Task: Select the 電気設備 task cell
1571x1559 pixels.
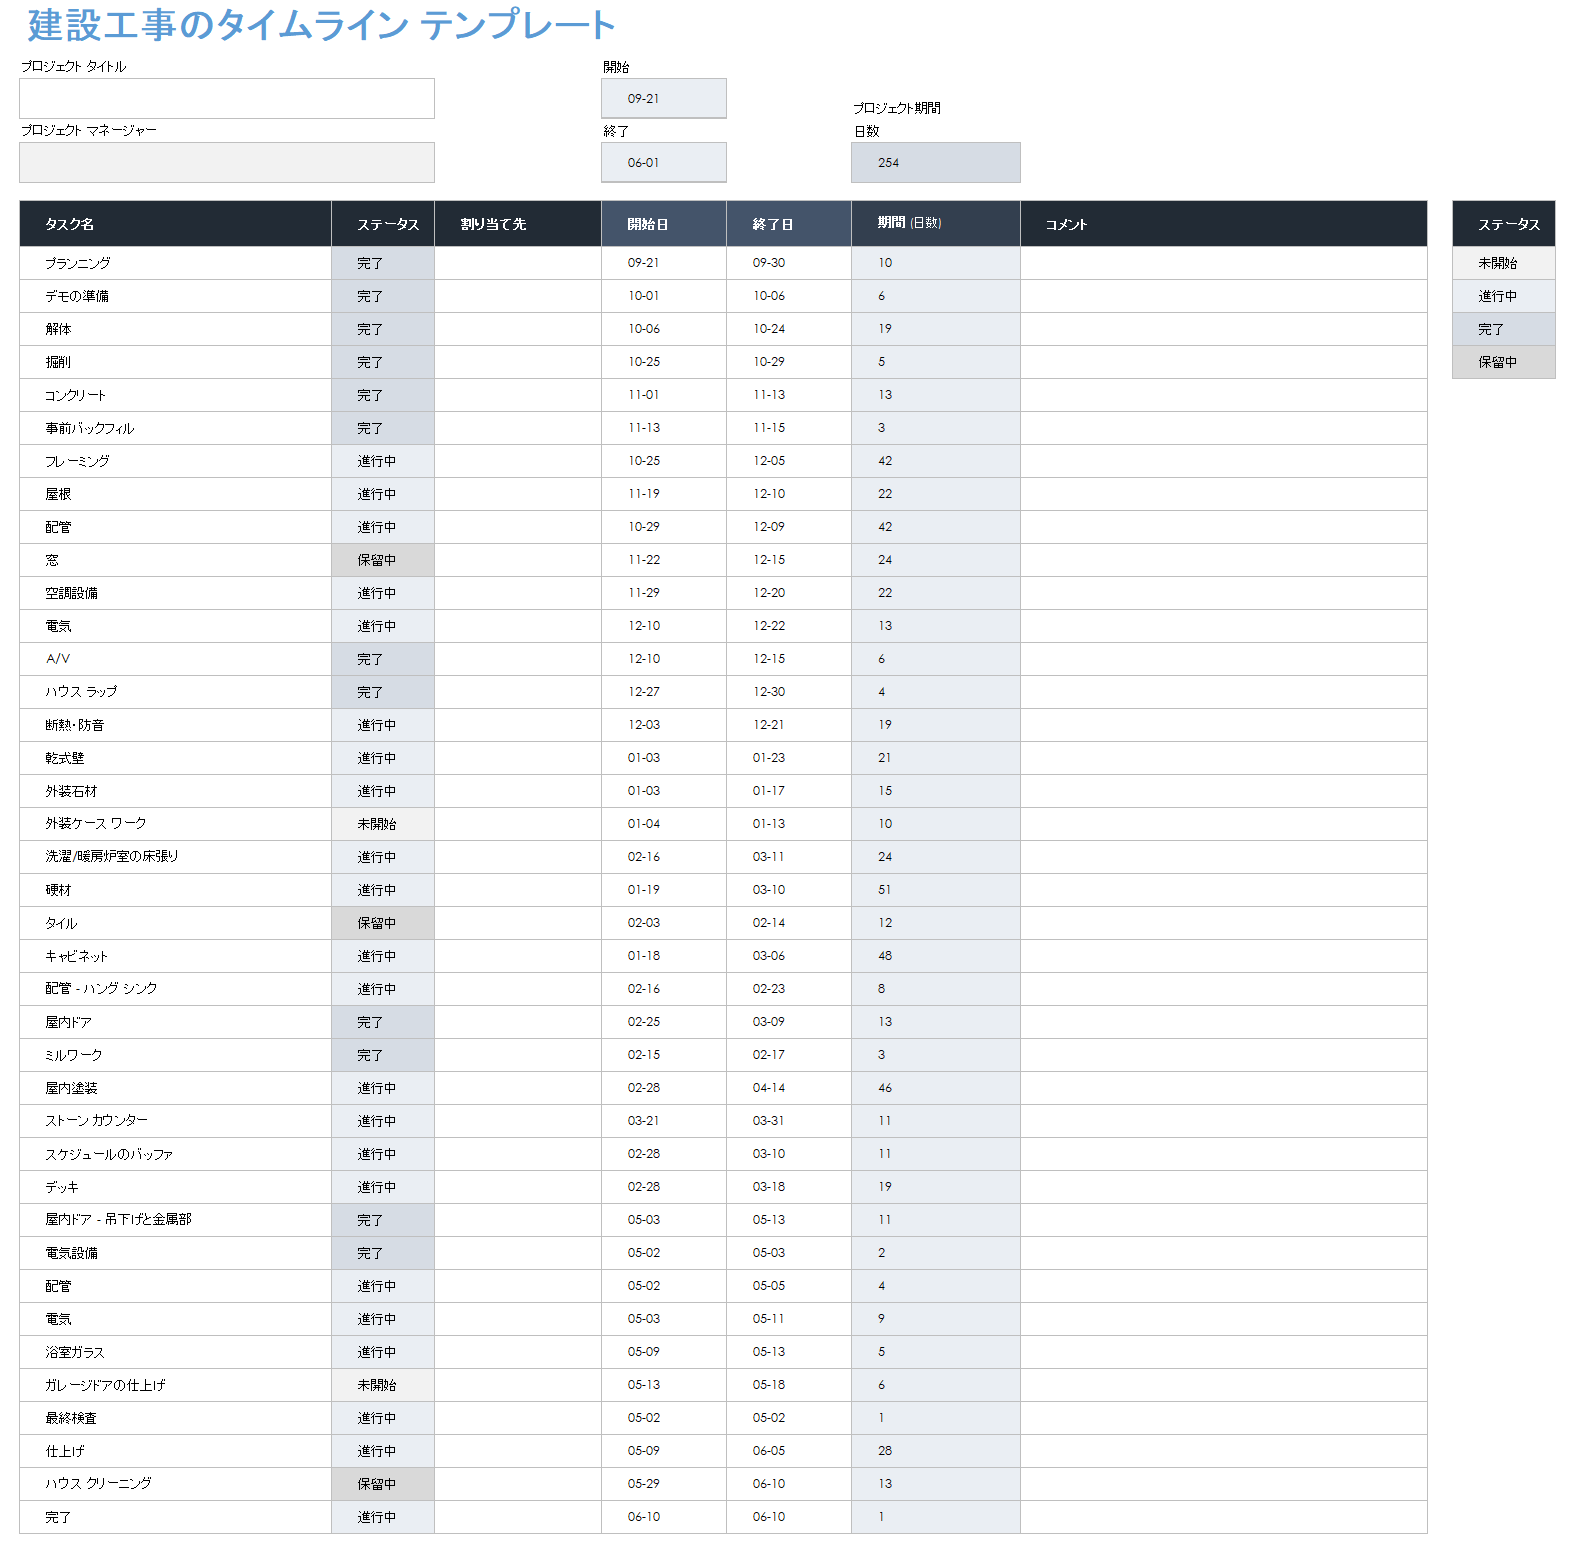Action: point(176,1253)
